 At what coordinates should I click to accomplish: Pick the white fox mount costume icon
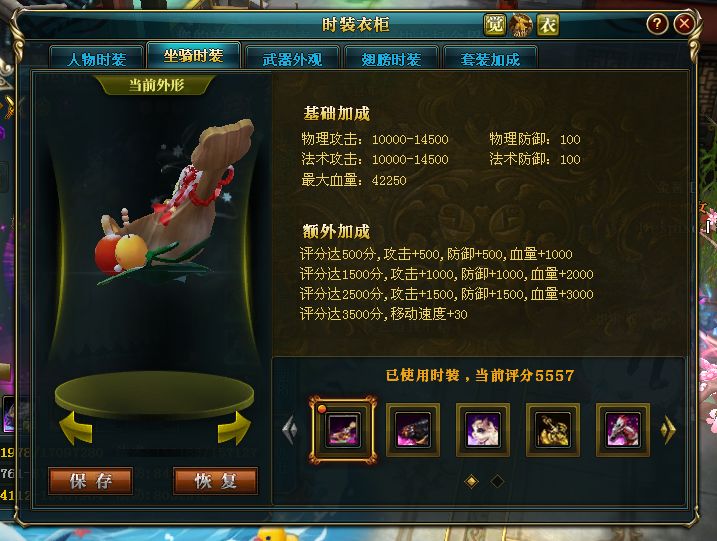483,430
